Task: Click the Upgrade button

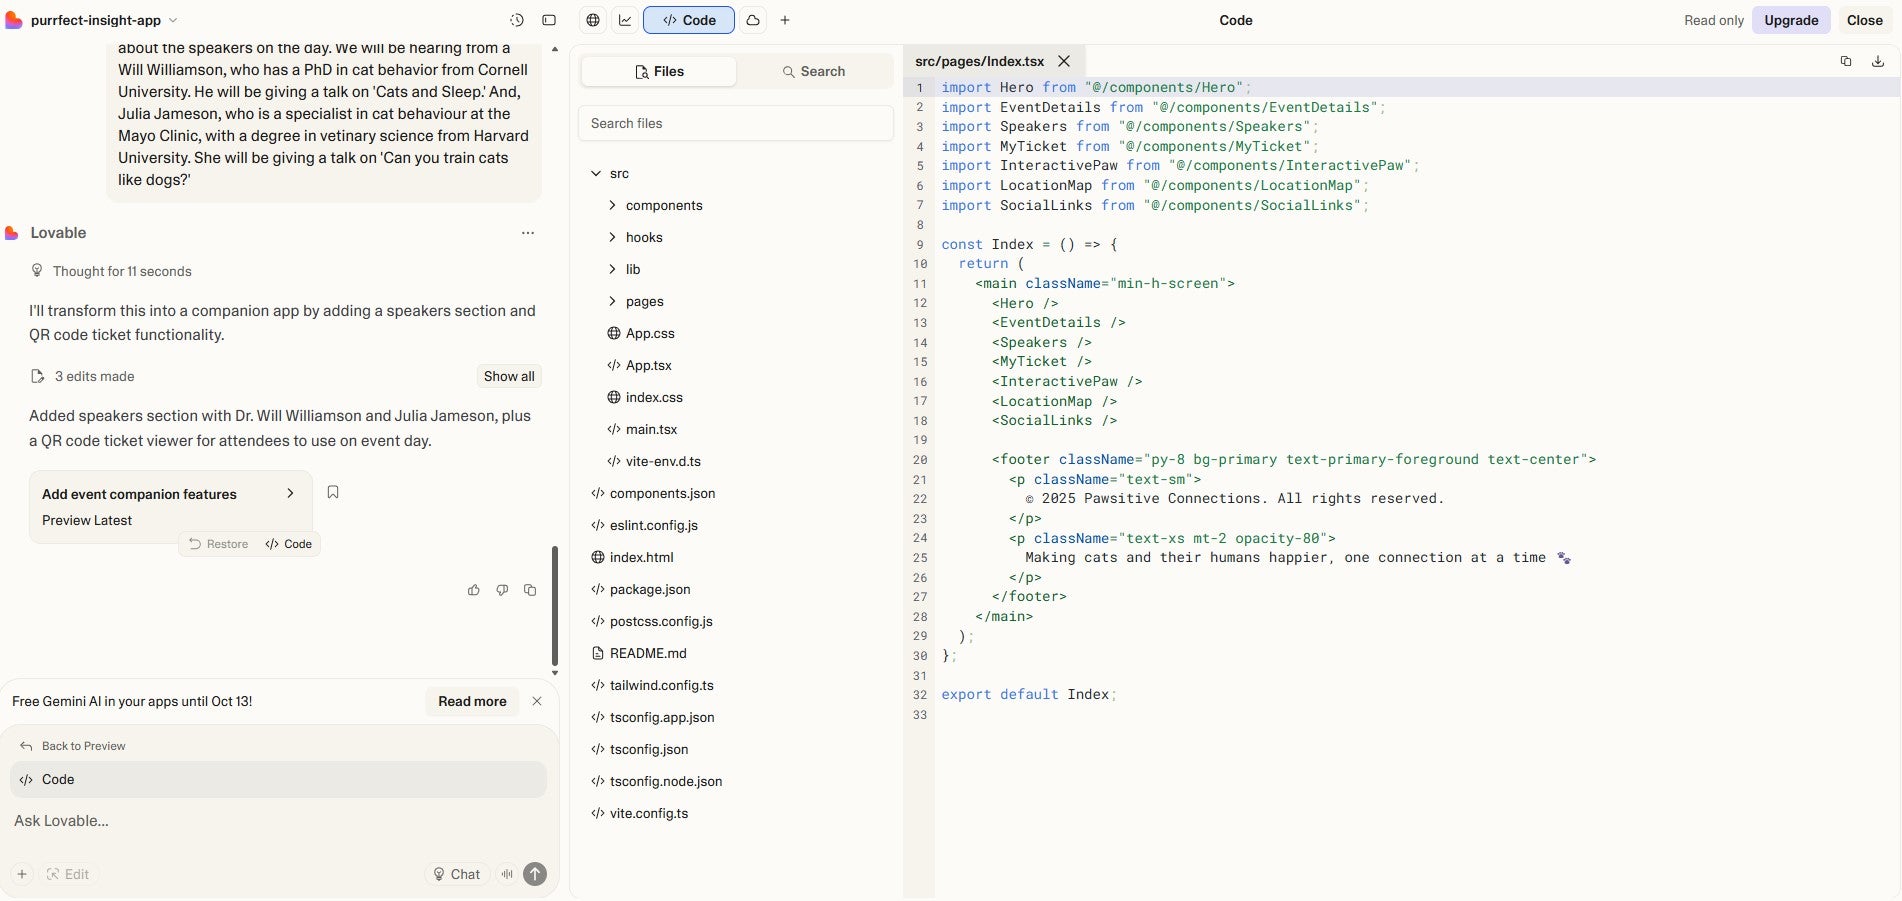Action: click(1789, 20)
